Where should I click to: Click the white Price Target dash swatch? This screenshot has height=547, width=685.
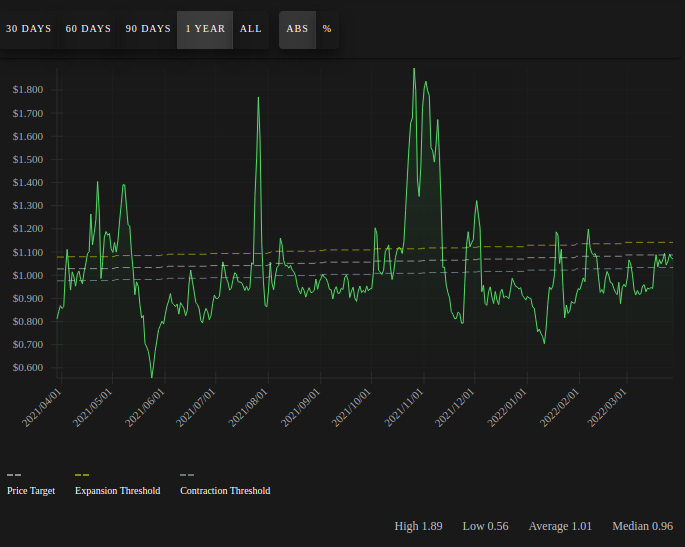pos(14,475)
